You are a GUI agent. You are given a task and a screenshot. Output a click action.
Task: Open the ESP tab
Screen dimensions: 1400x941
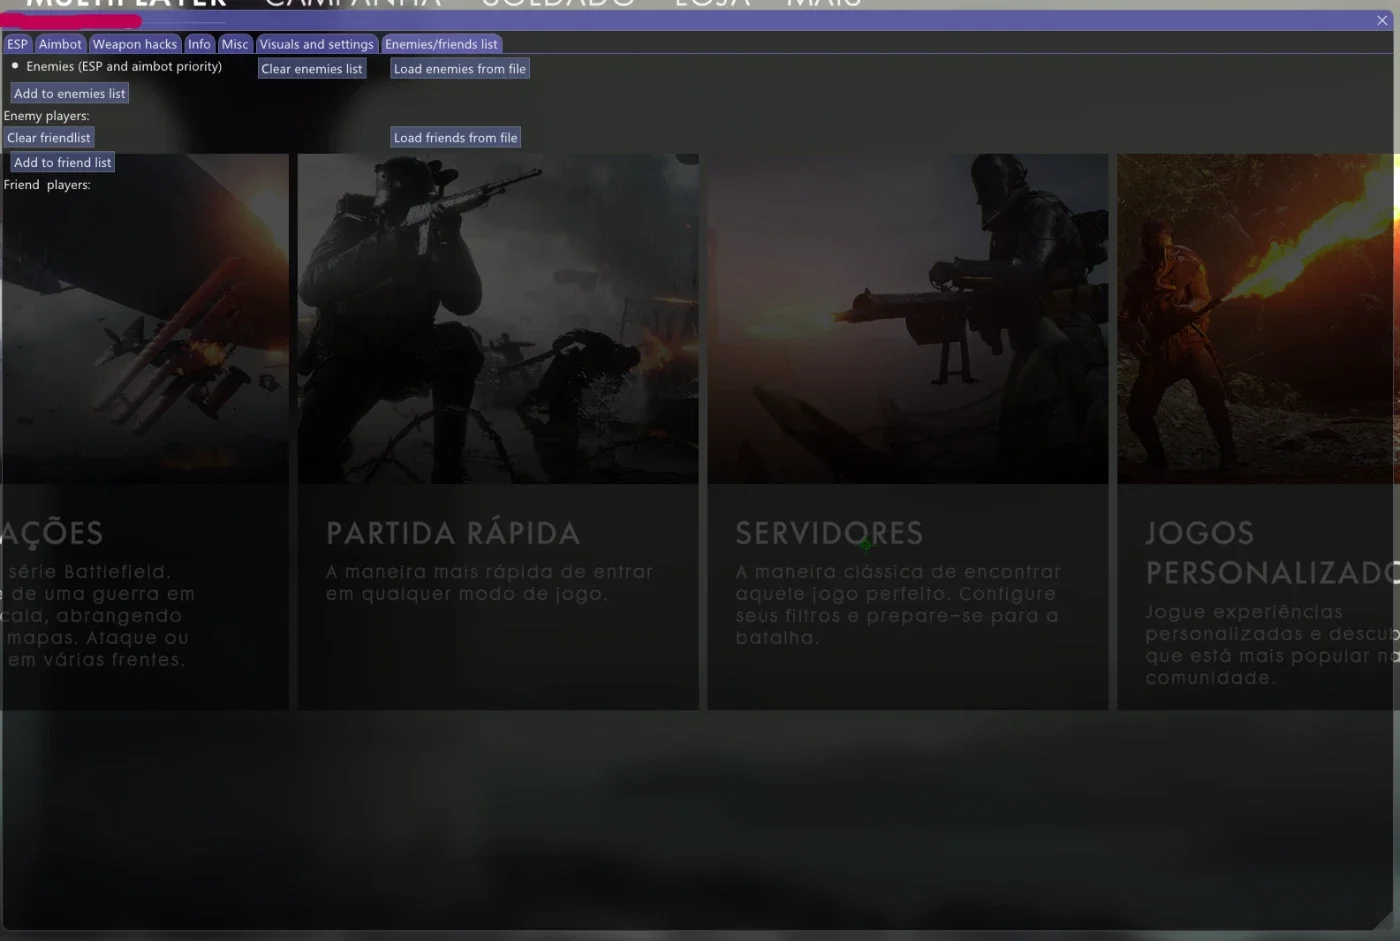(x=17, y=44)
